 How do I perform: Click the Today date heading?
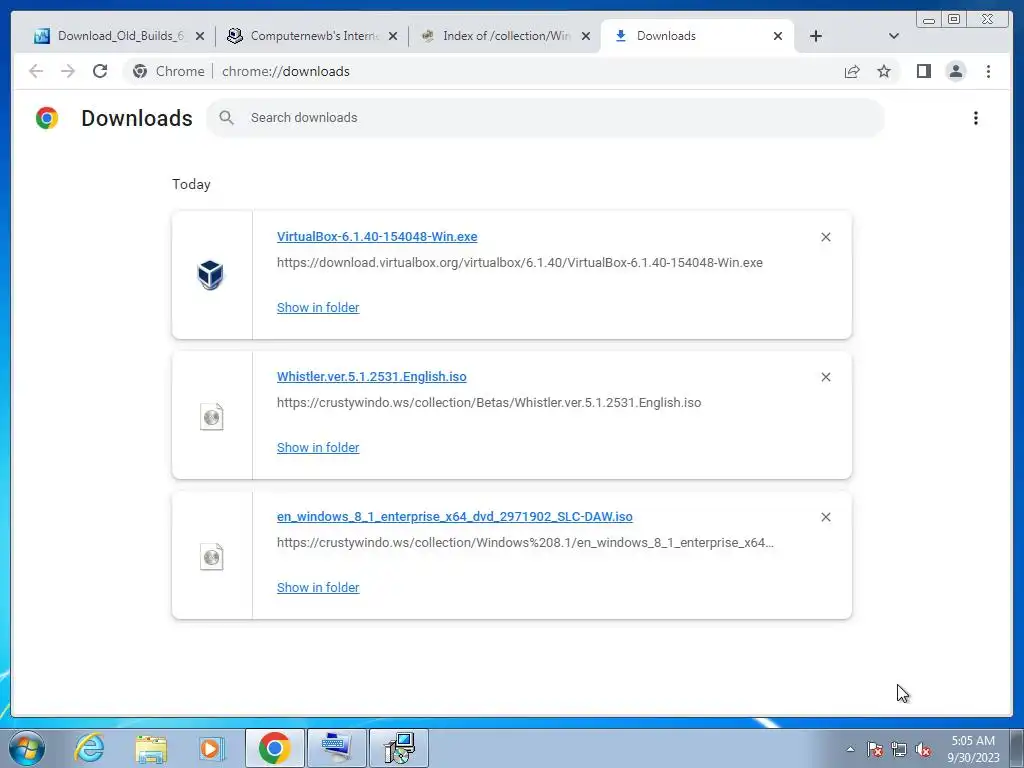click(191, 184)
